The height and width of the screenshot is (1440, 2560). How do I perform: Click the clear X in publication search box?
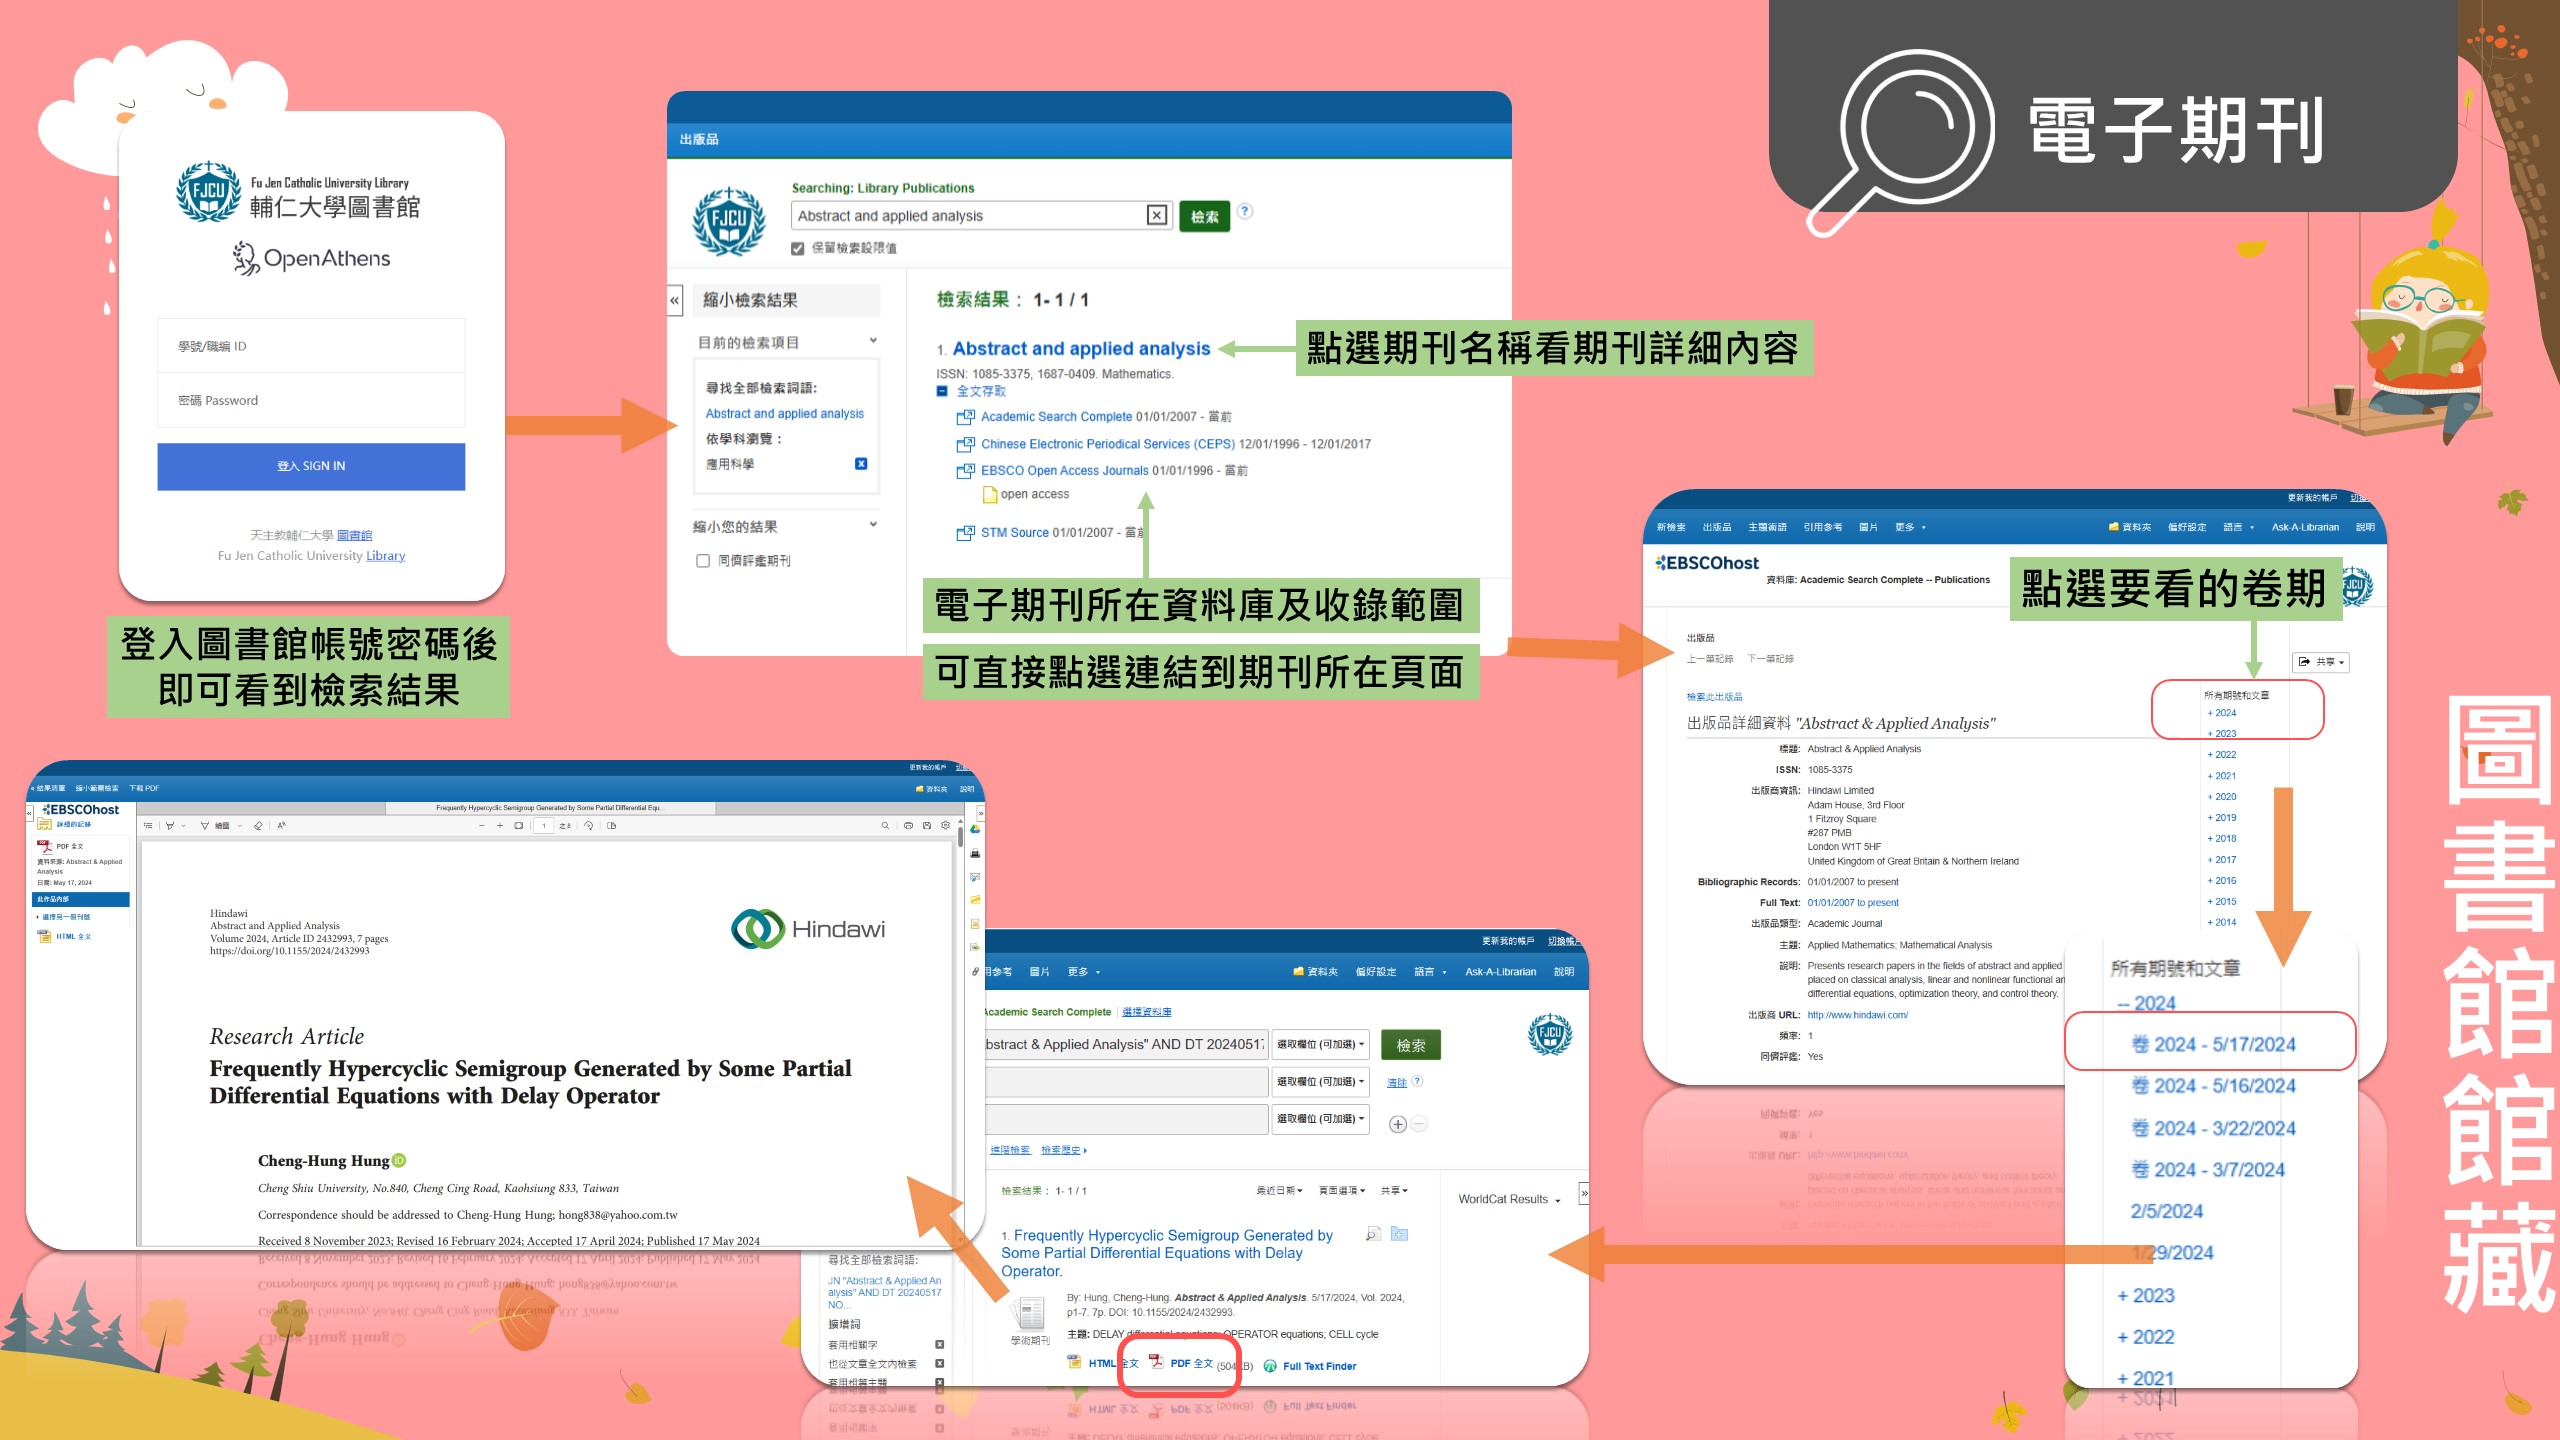(x=1156, y=215)
